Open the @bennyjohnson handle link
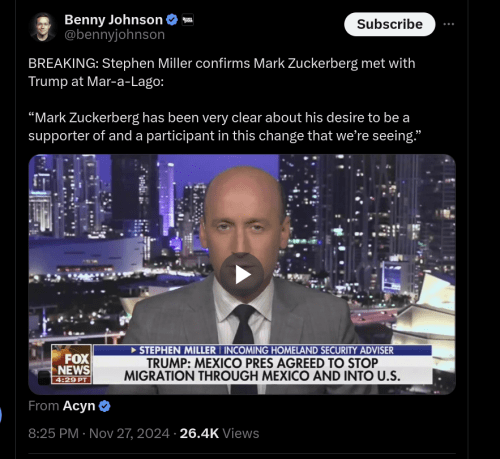This screenshot has height=459, width=500. pyautogui.click(x=114, y=35)
